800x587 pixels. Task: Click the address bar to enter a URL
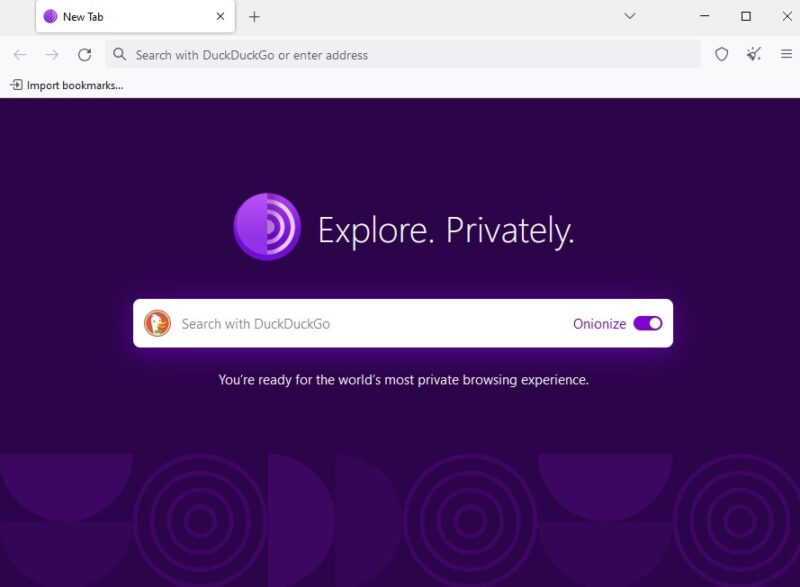point(400,54)
